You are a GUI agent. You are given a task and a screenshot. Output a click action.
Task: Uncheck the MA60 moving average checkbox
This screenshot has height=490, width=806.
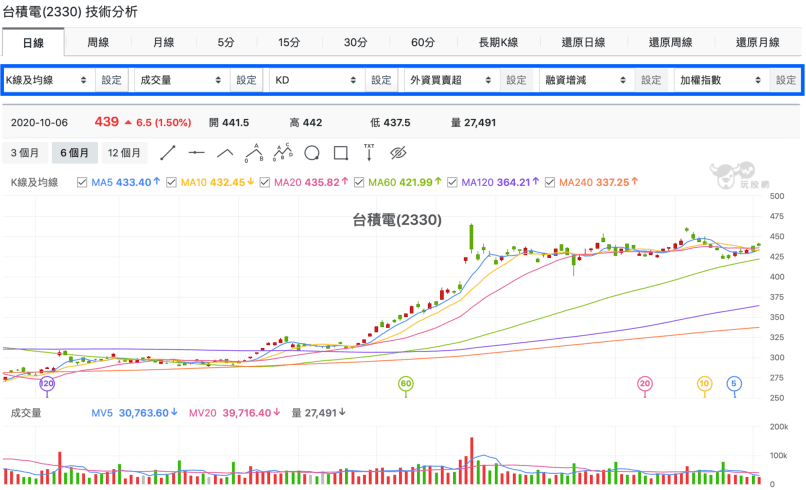pos(359,183)
